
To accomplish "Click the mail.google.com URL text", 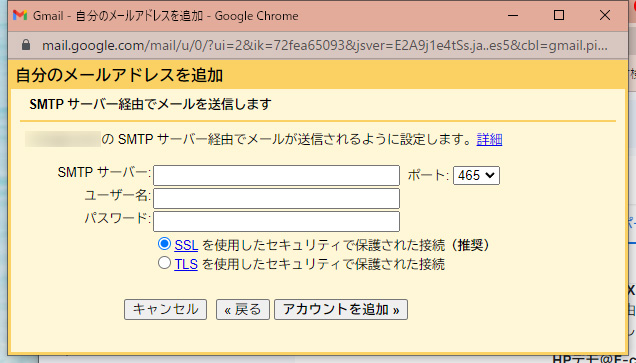I will click(x=324, y=45).
